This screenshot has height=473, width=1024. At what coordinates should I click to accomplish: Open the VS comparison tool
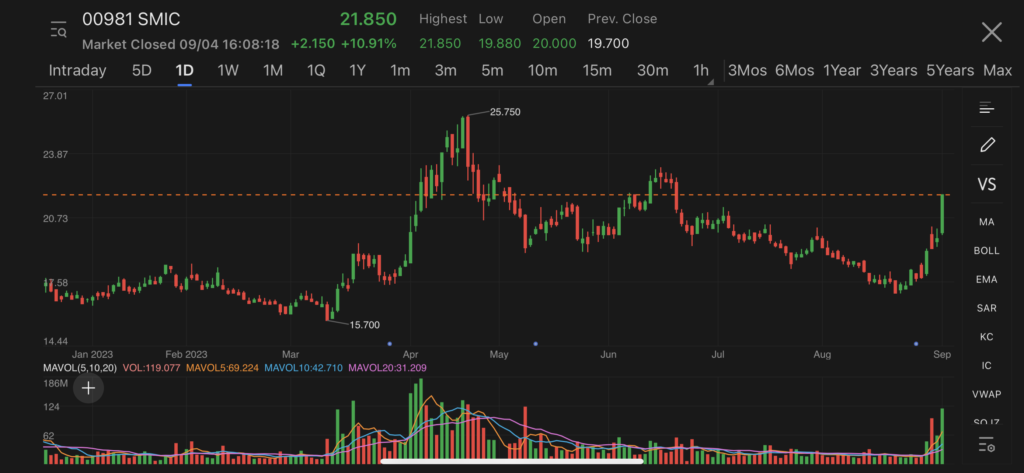click(987, 185)
